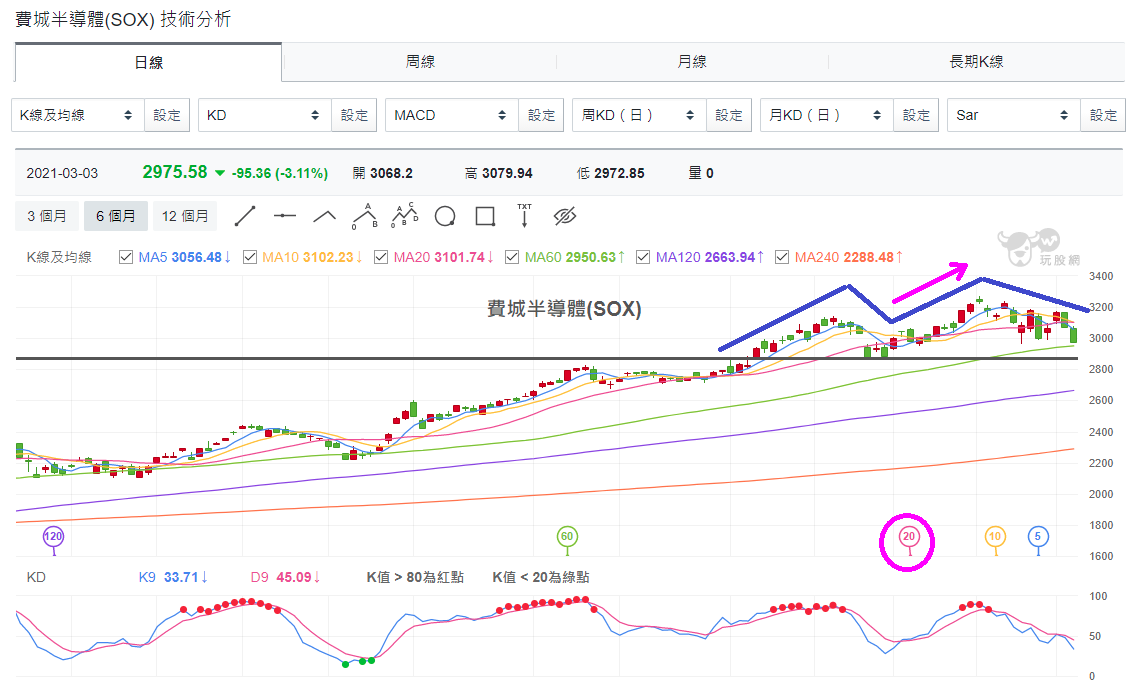1129x683 pixels.
Task: Open the KD indicator dropdown
Action: tap(264, 115)
